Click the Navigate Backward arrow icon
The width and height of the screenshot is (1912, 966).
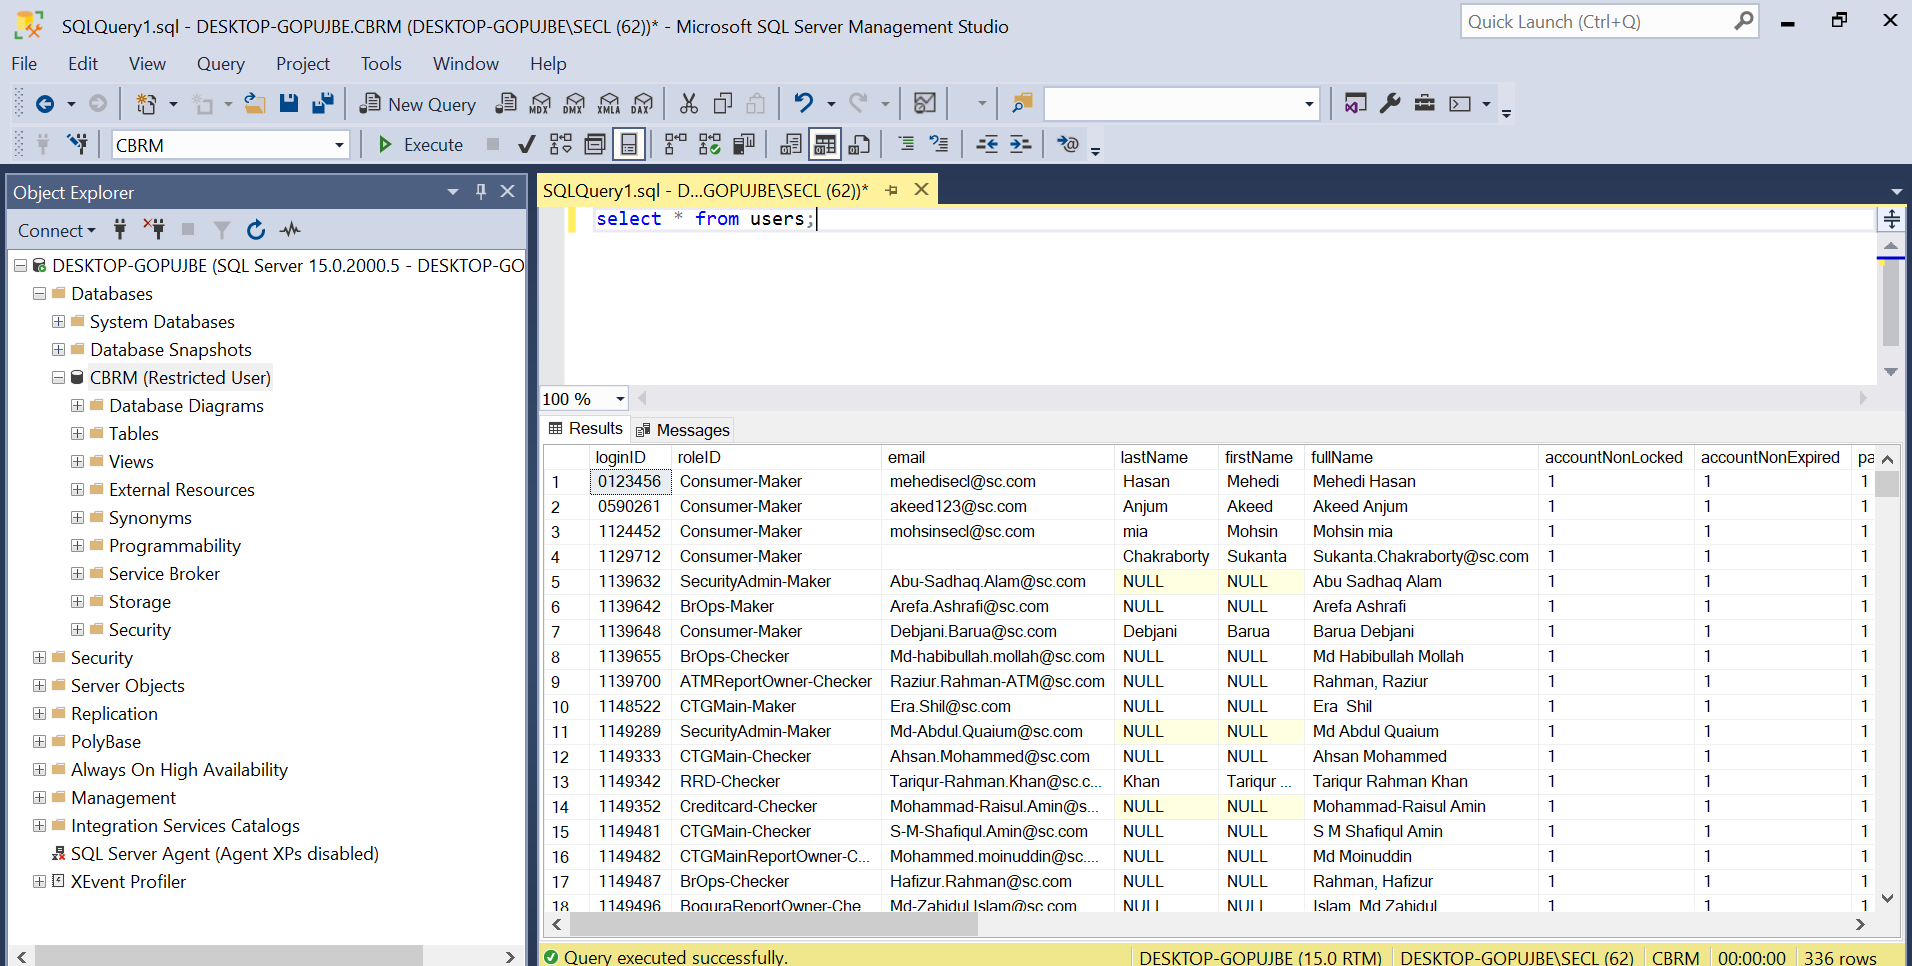click(45, 104)
